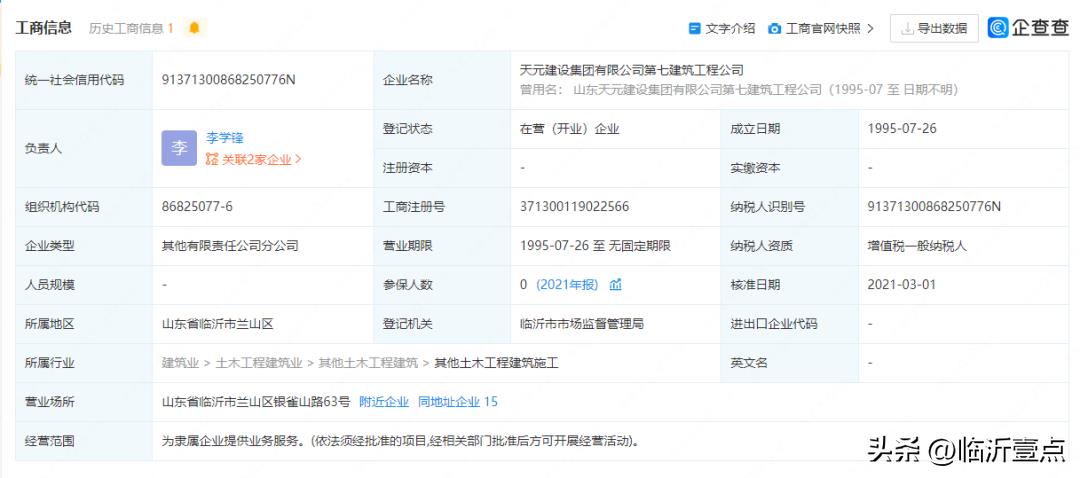Click the 李 avatar thumbnail

[179, 148]
